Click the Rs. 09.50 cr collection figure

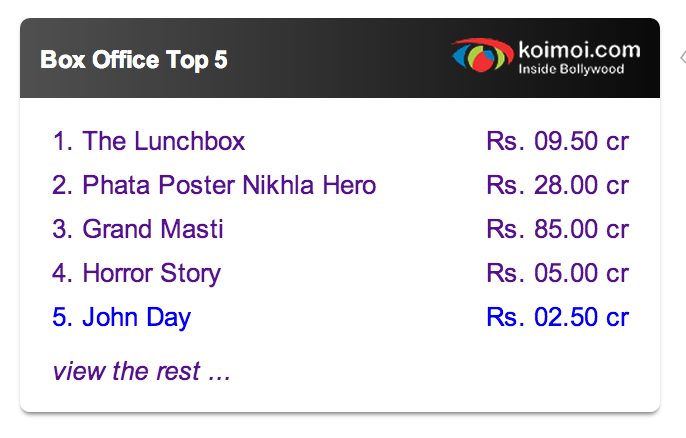(557, 141)
